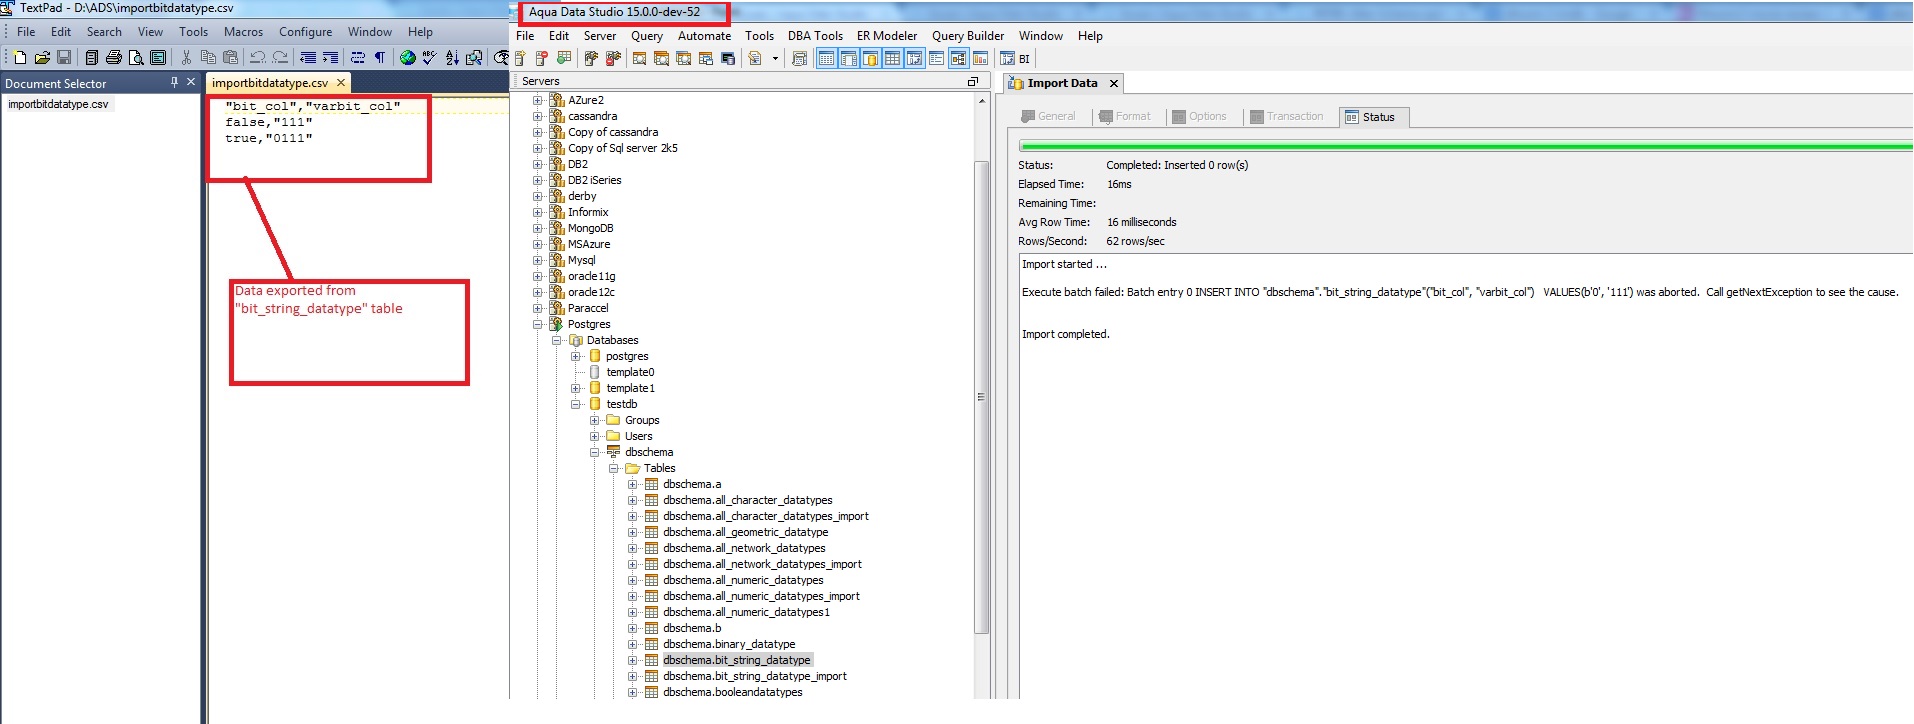The height and width of the screenshot is (724, 1914).
Task: Switch to the Options tab
Action: (x=1199, y=116)
